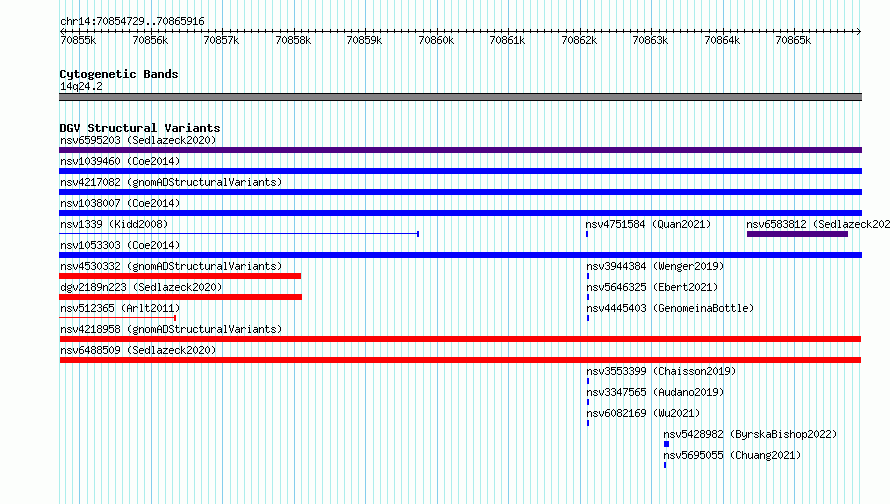Select the blue nsv5695055 marker

(x=665, y=465)
